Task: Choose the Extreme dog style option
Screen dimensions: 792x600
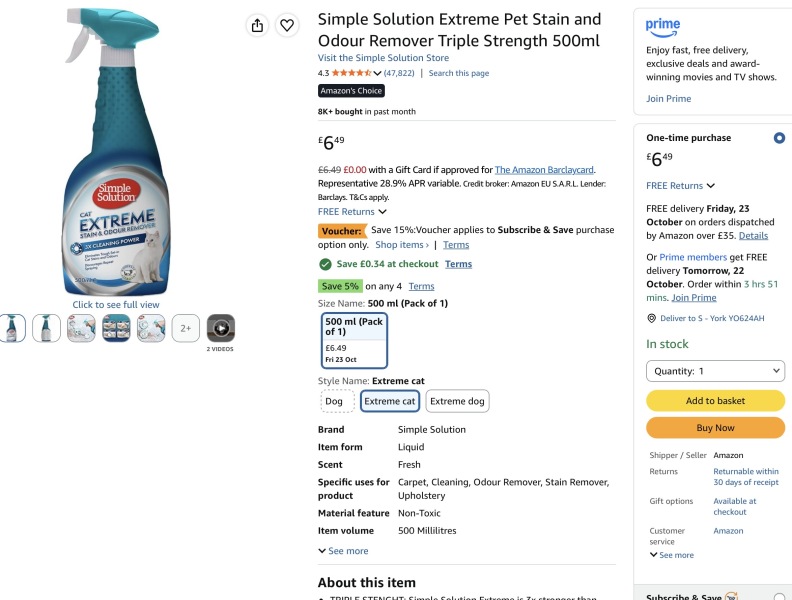Action: point(457,401)
